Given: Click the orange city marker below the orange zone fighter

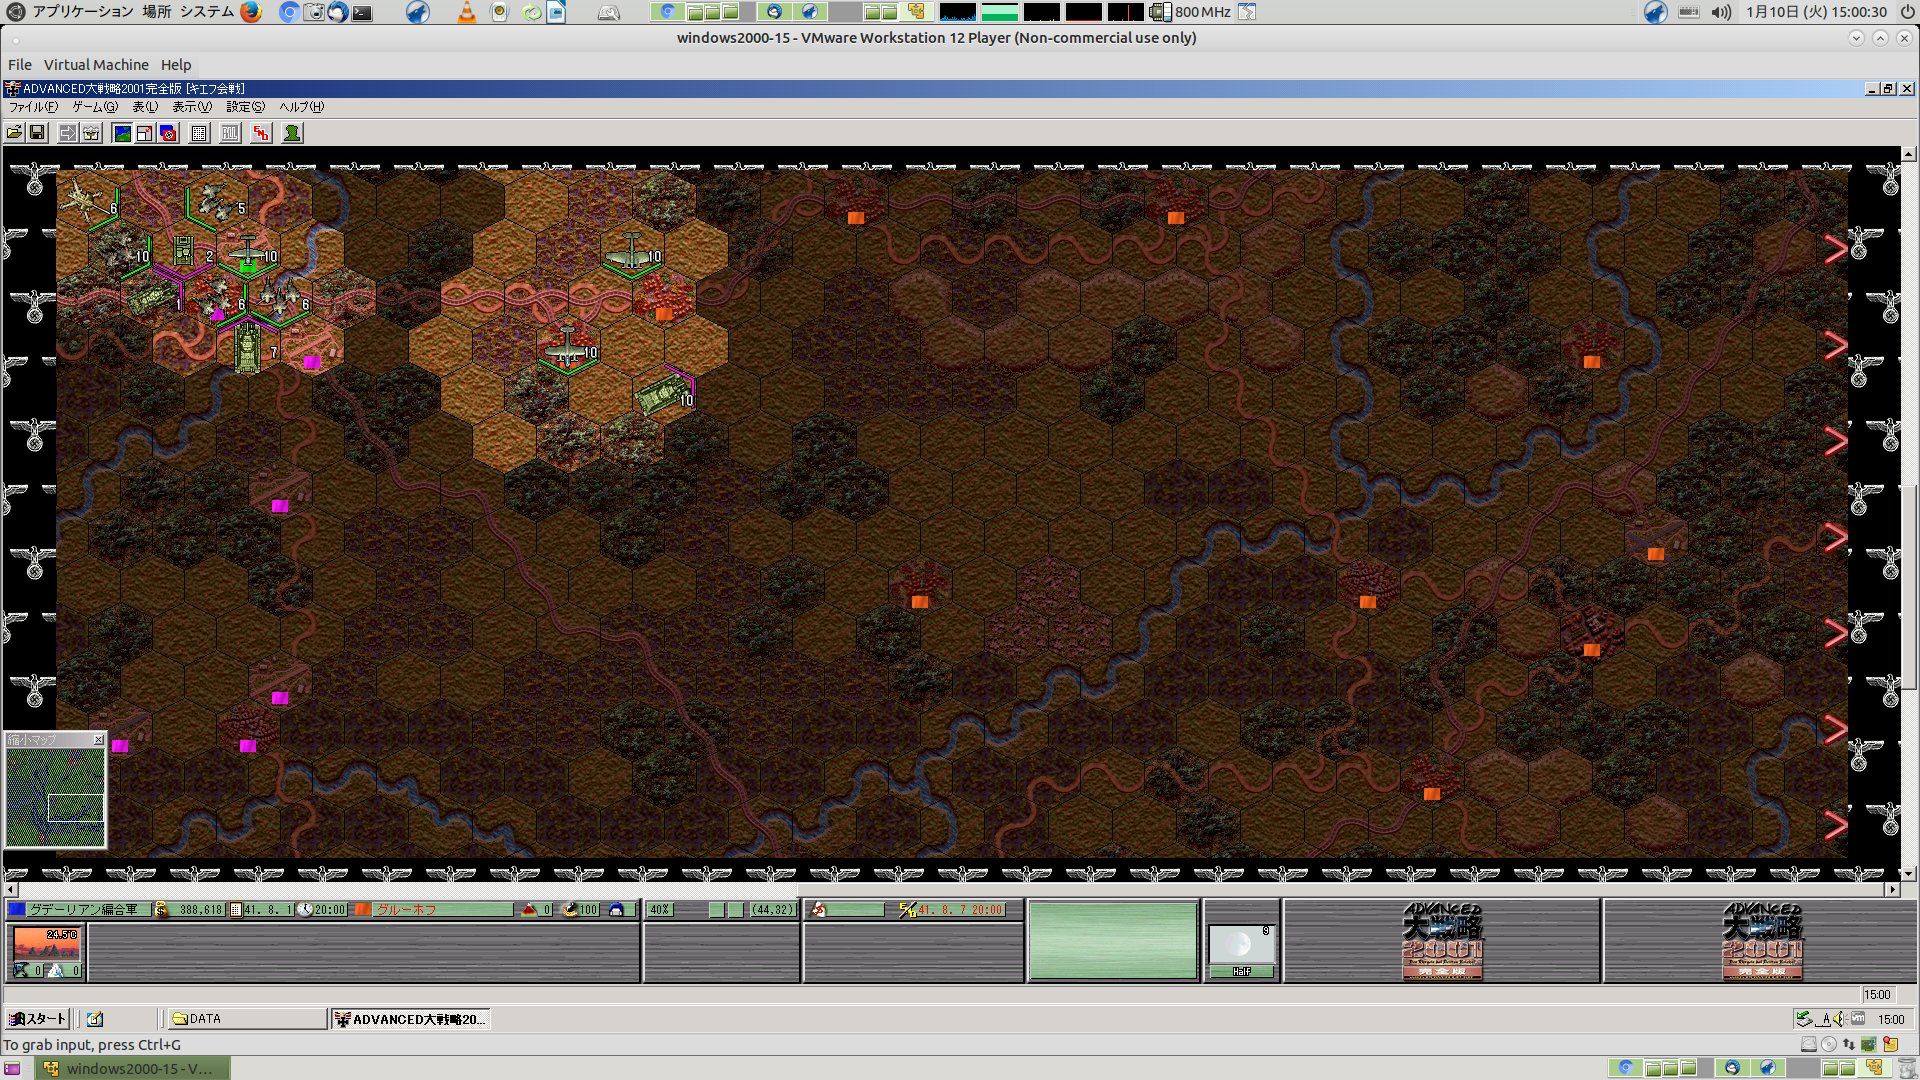Looking at the screenshot, I should tap(663, 314).
